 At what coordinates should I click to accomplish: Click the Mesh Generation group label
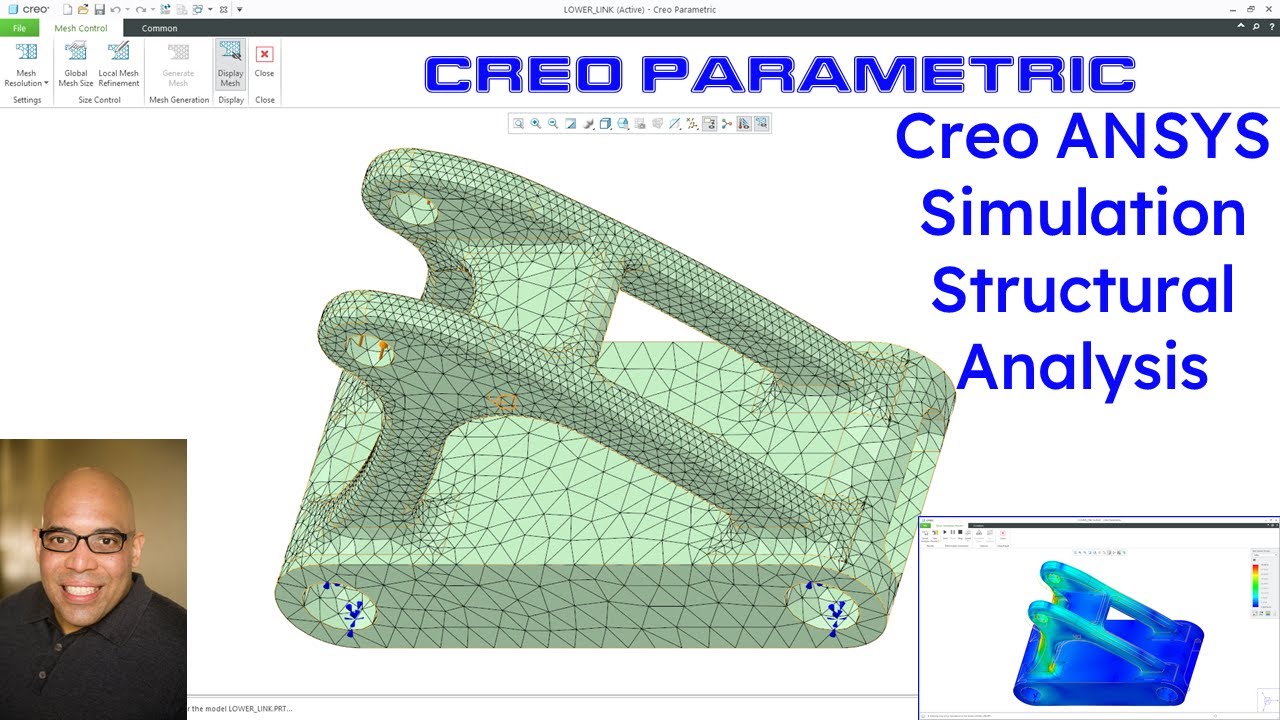tap(179, 100)
